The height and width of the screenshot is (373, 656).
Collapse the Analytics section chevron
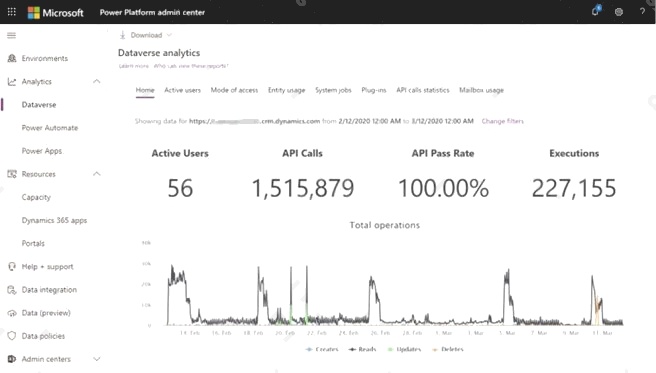click(97, 82)
